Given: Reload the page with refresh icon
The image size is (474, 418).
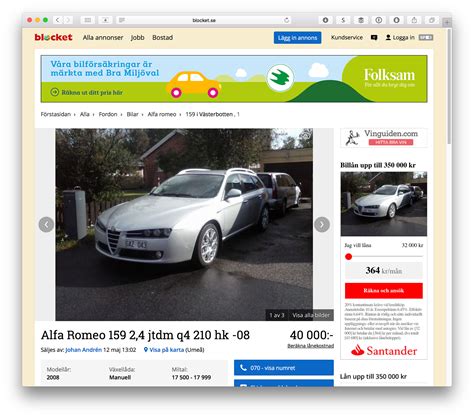Looking at the screenshot, I should pos(286,20).
